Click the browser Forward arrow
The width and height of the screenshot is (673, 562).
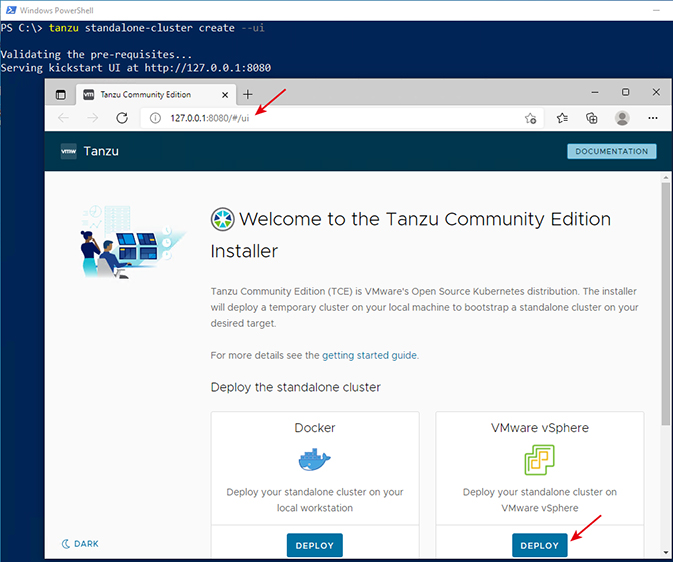[x=93, y=118]
